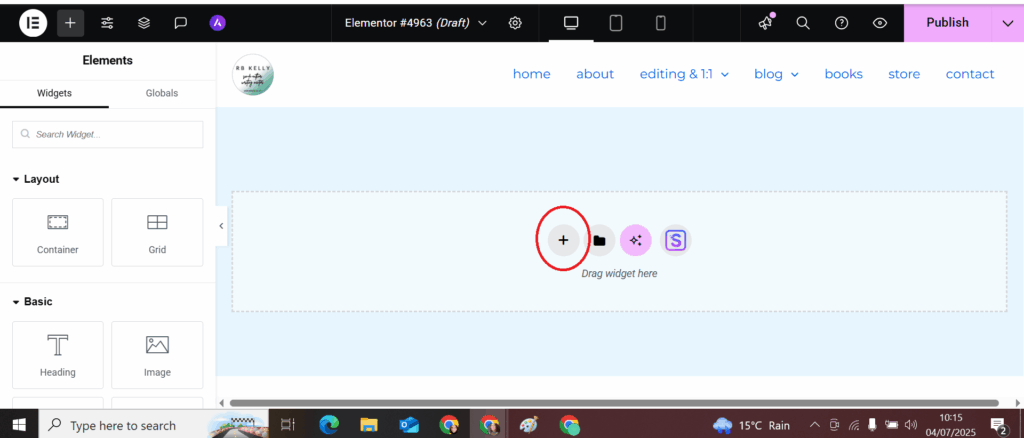The image size is (1024, 438).
Task: Select the Heading widget
Action: [x=57, y=355]
